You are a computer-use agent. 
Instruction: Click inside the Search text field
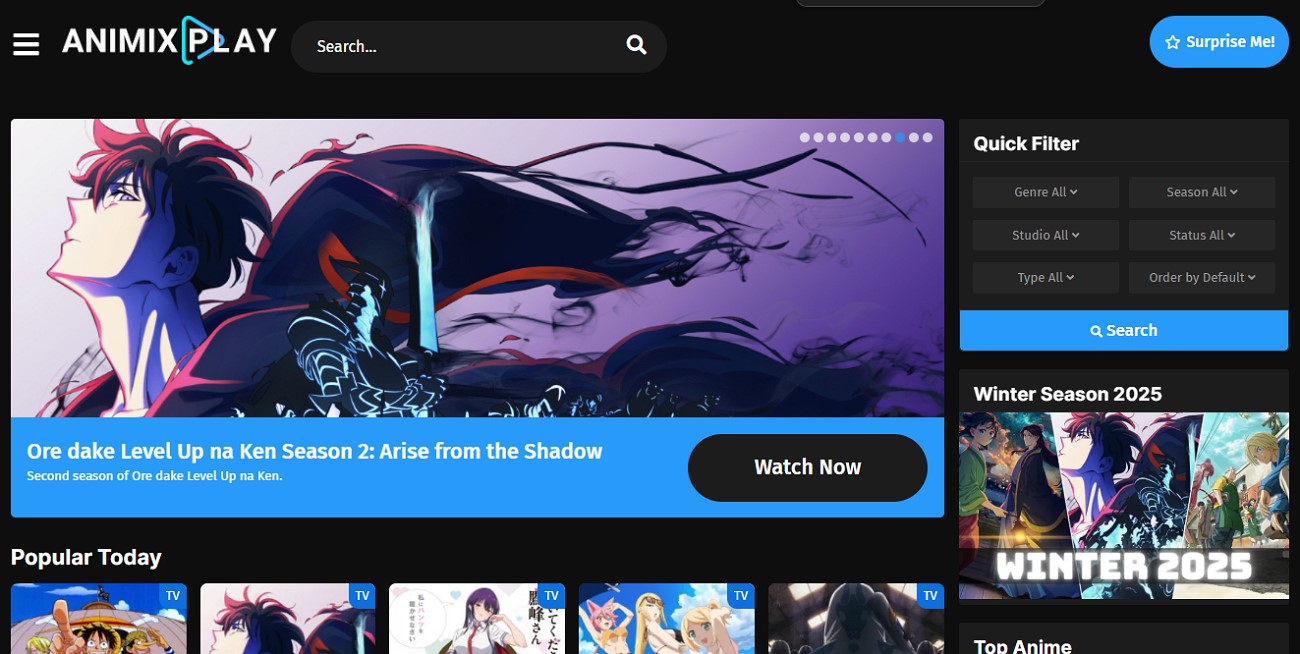[450, 45]
